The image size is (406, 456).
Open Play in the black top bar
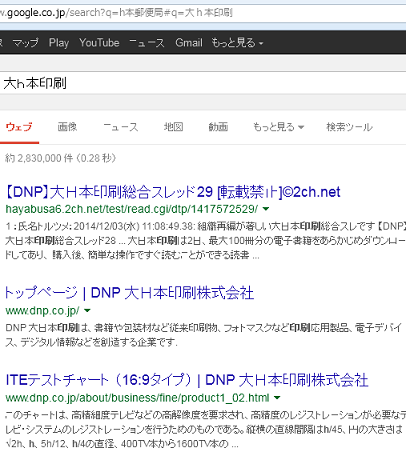tap(59, 43)
